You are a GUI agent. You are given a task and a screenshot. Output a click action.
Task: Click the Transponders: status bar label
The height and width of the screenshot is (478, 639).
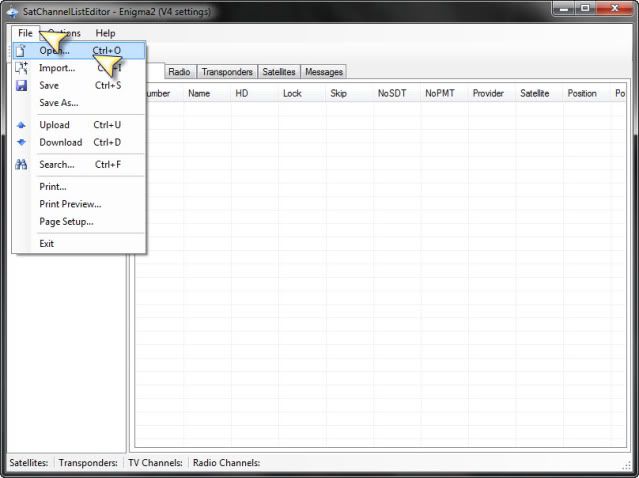(x=88, y=463)
